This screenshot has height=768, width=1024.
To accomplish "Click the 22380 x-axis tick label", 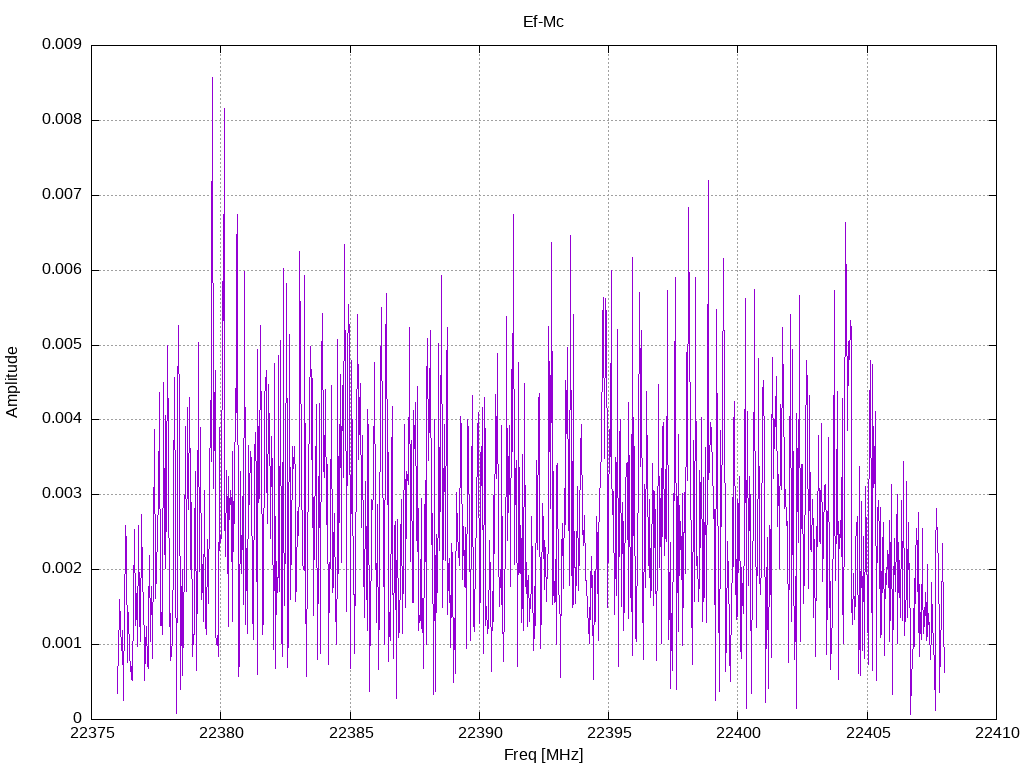I will point(221,733).
